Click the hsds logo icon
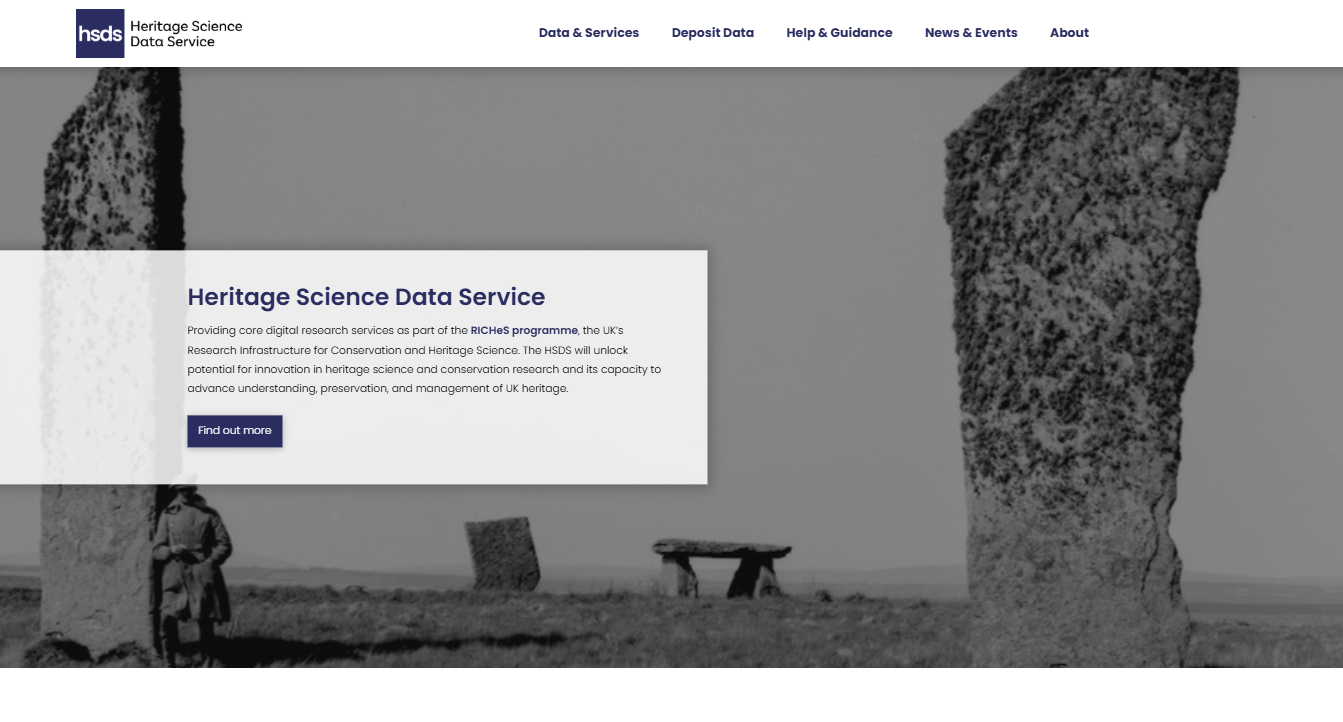Screen dimensions: 1343x722 (x=99, y=33)
